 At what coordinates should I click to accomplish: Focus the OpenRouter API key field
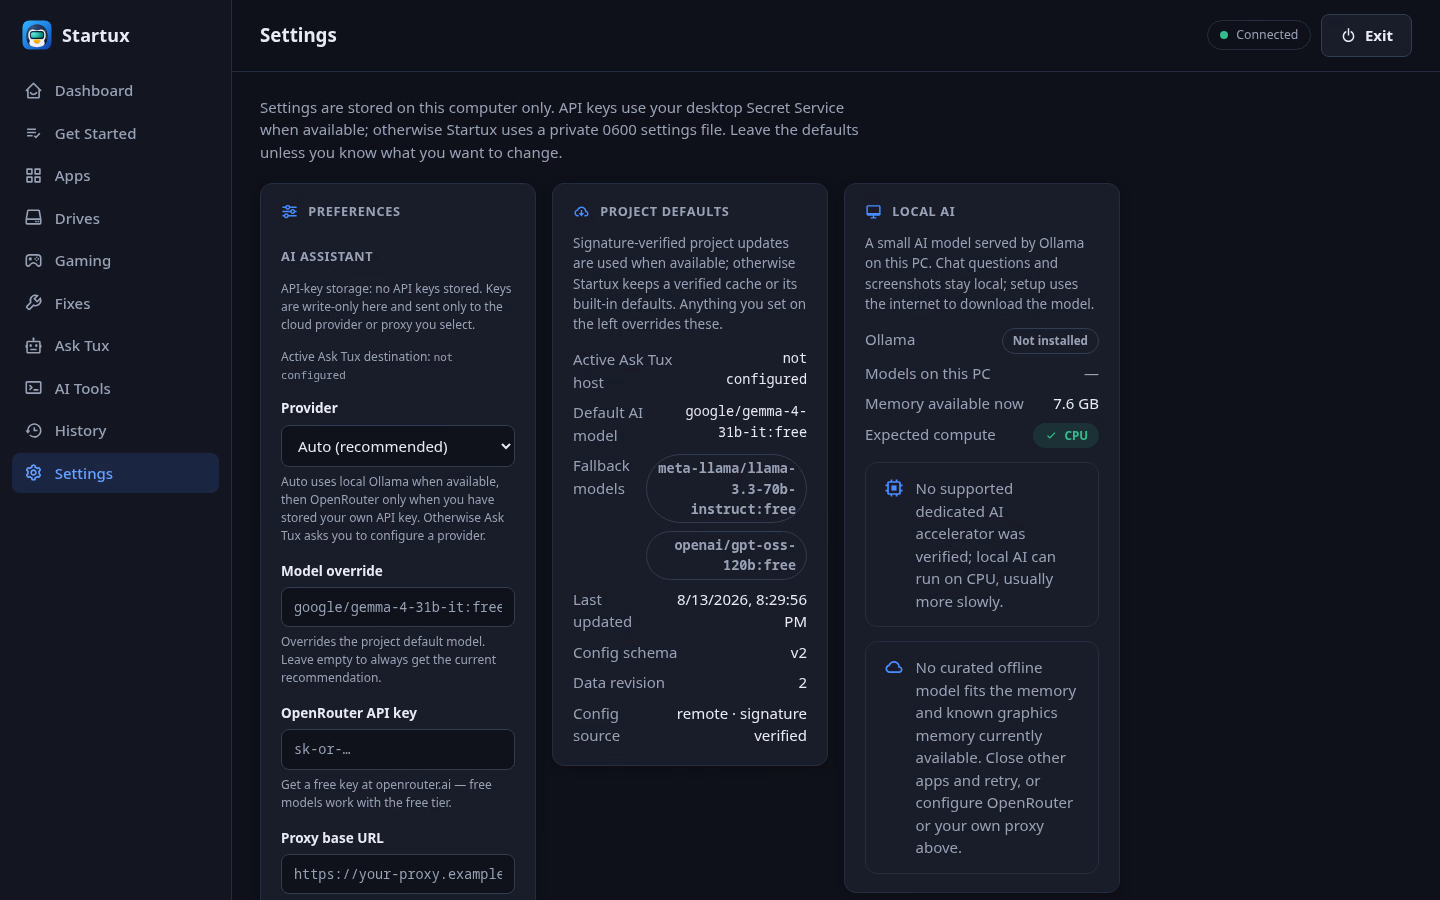pyautogui.click(x=398, y=749)
